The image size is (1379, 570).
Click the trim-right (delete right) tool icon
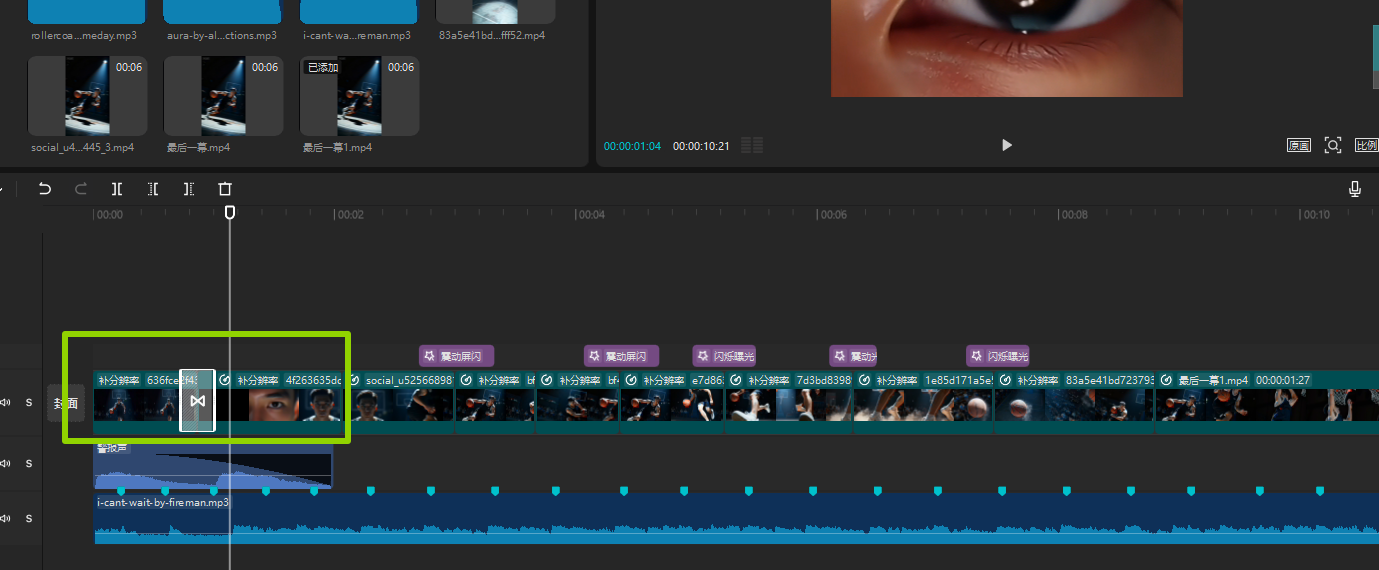pos(189,188)
